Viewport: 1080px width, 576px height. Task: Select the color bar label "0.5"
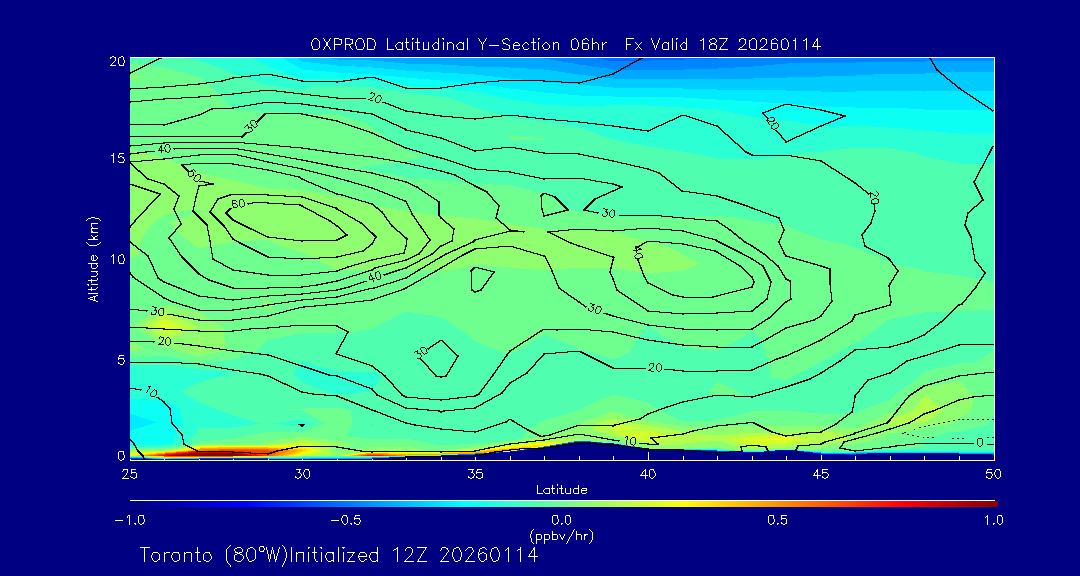pyautogui.click(x=778, y=520)
